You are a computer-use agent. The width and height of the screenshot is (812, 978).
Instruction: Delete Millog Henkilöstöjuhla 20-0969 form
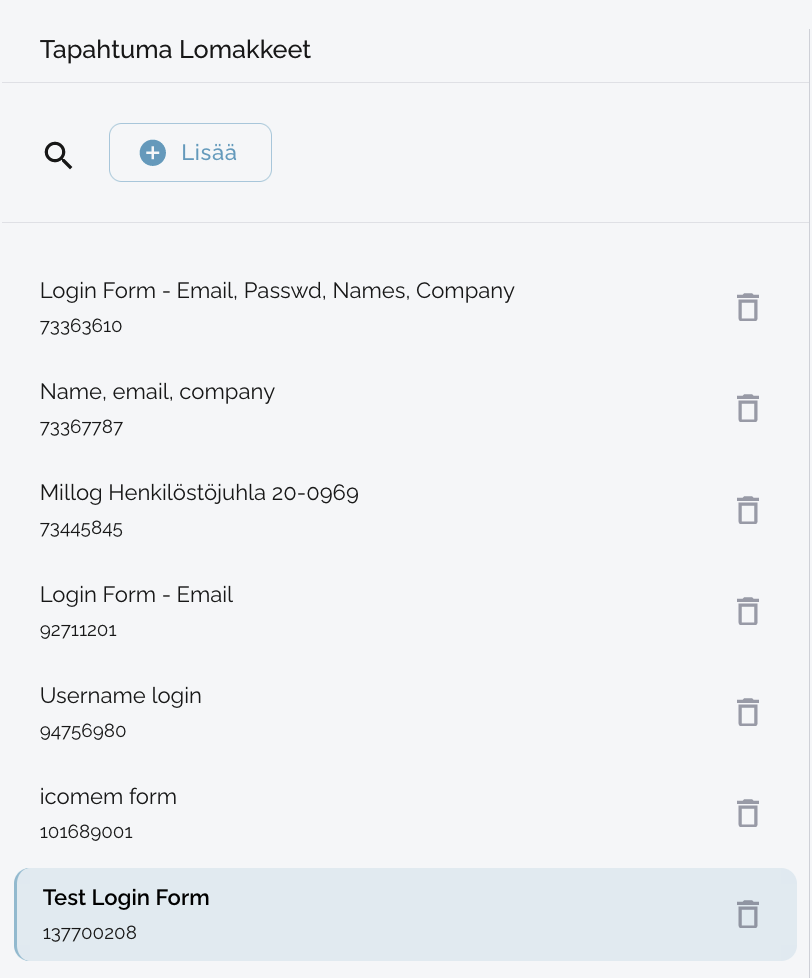click(x=747, y=510)
